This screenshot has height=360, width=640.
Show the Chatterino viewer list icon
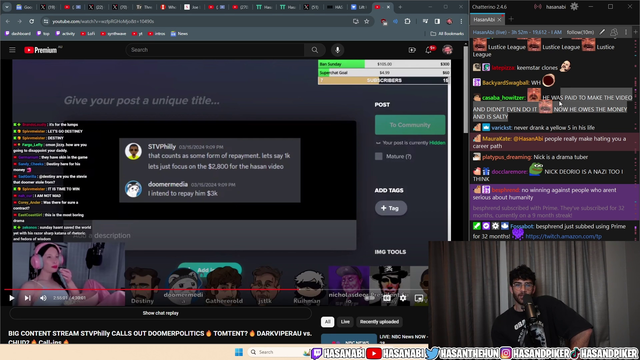click(613, 32)
